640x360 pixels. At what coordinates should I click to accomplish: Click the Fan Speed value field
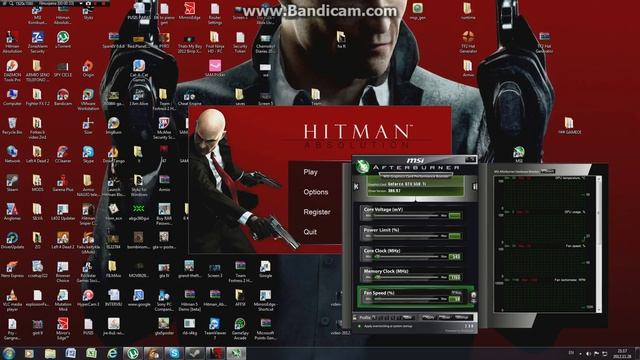coord(455,299)
